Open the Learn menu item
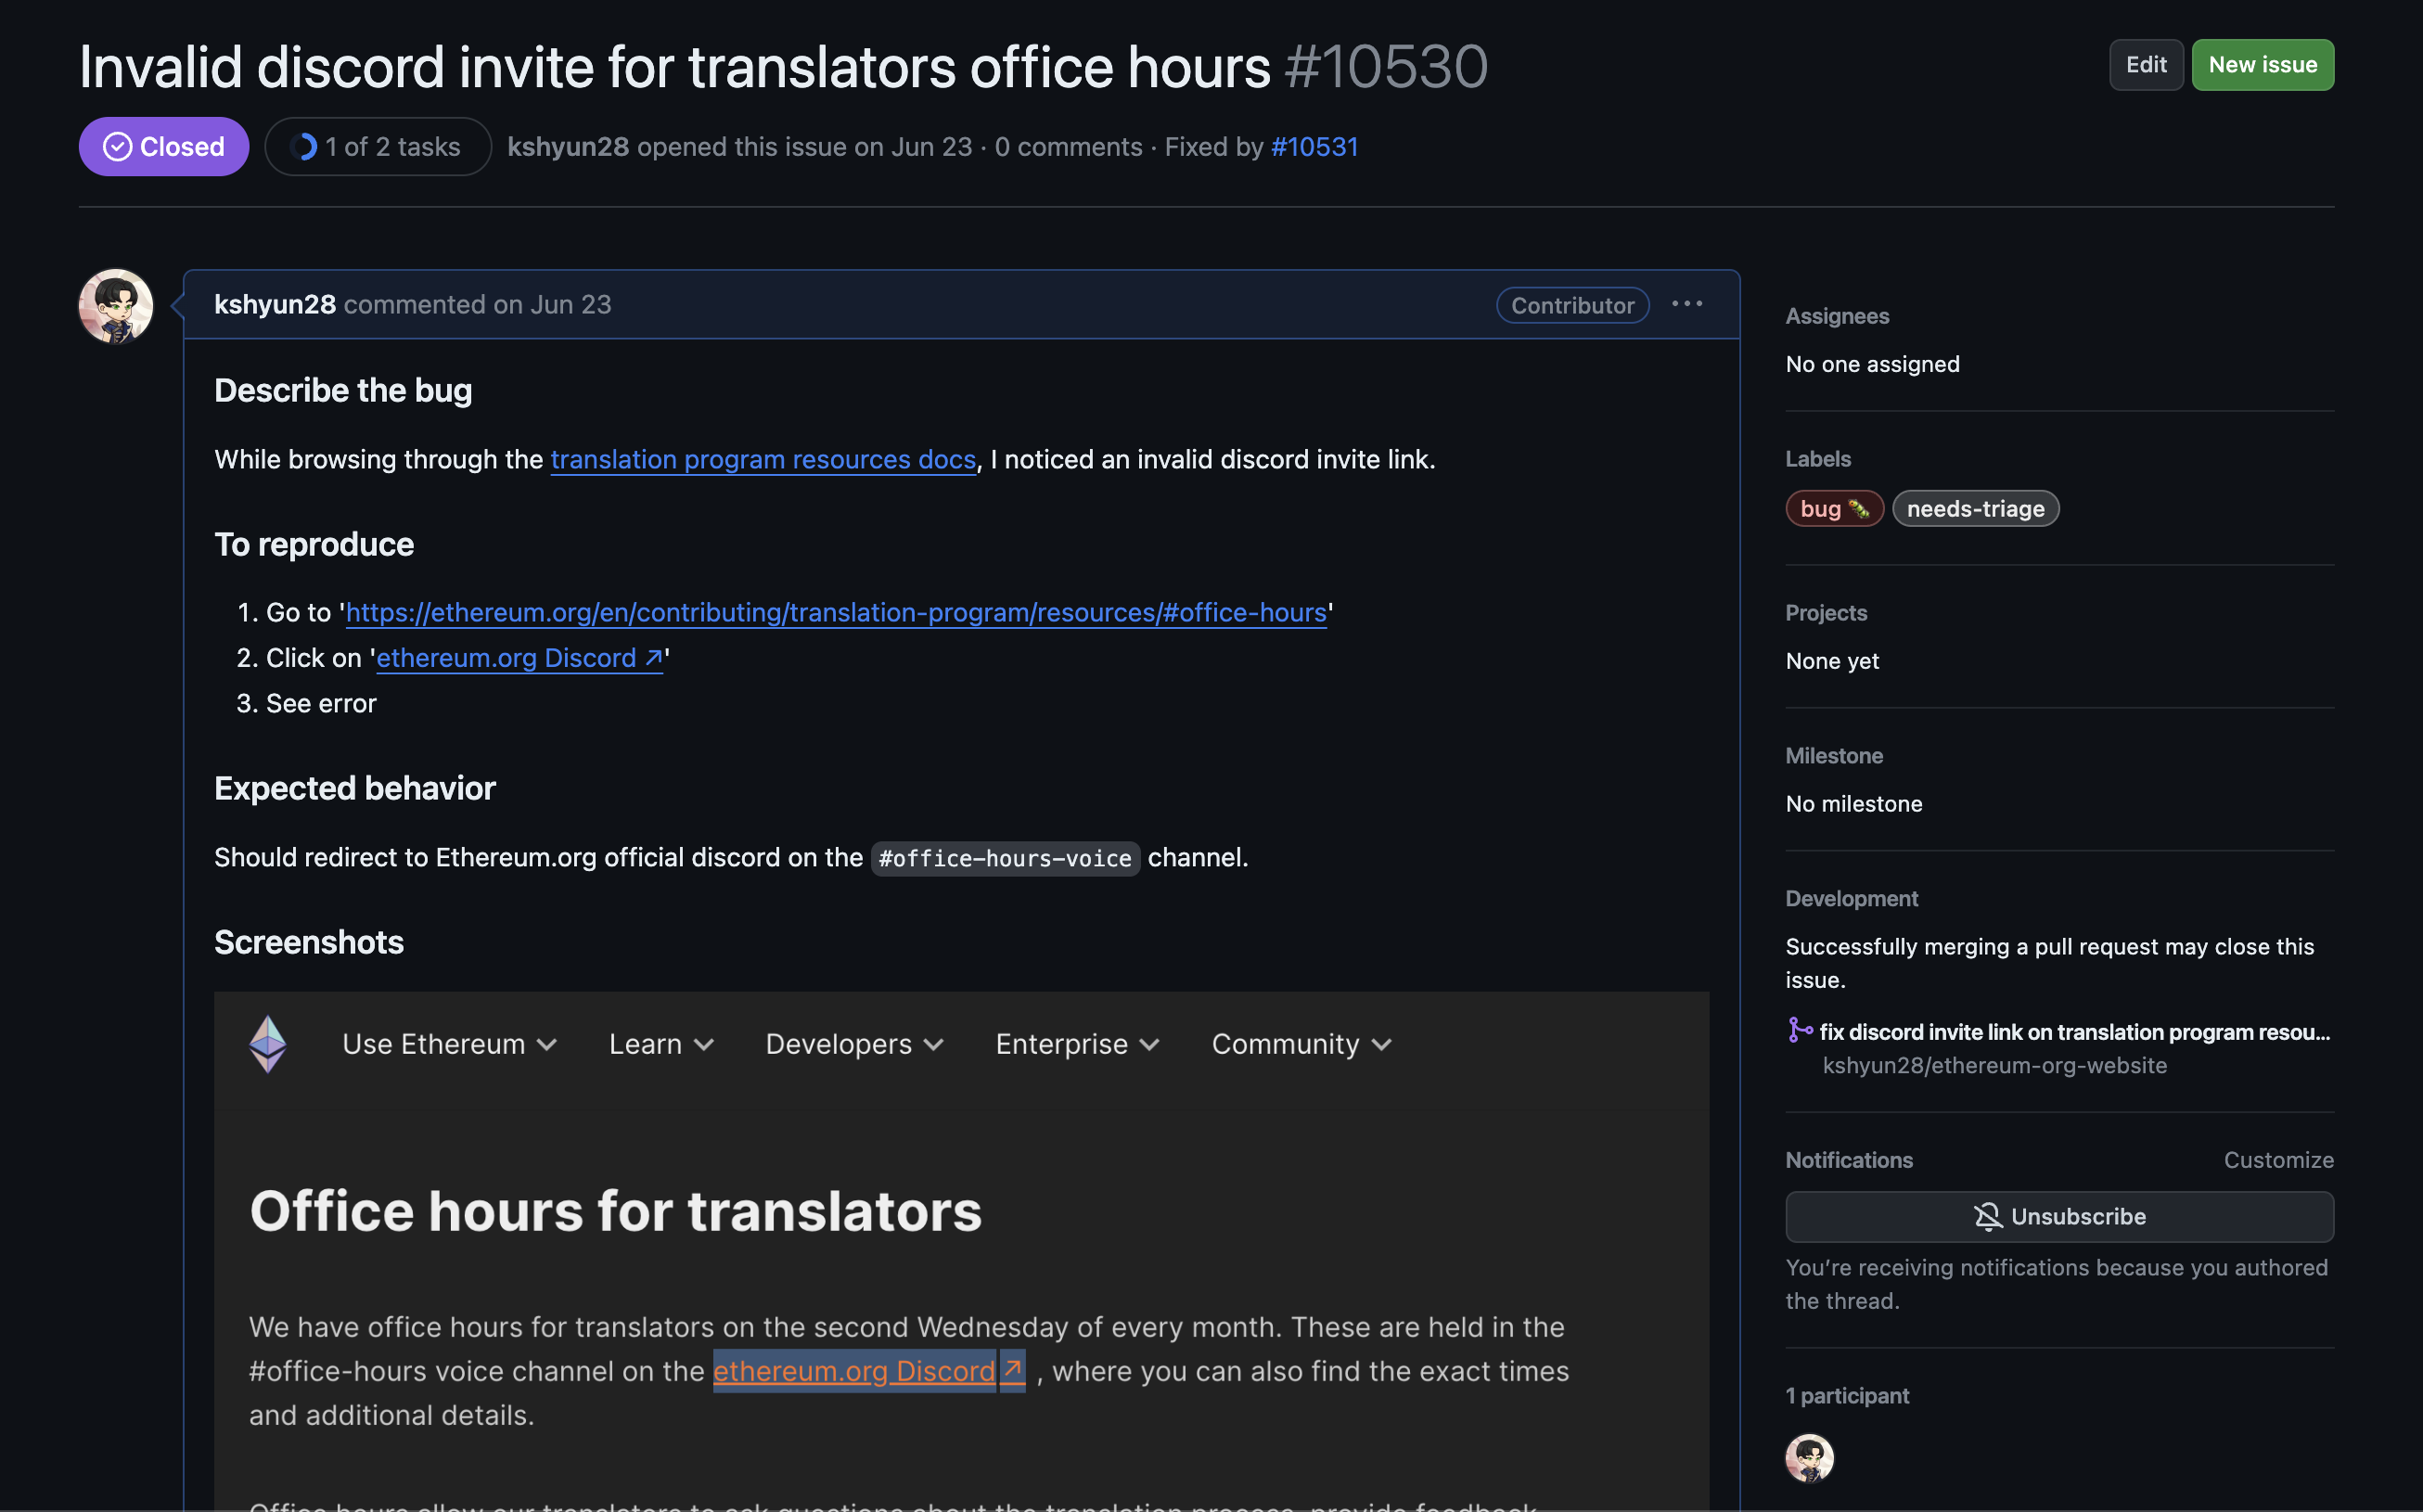The height and width of the screenshot is (1512, 2423). click(x=660, y=1043)
